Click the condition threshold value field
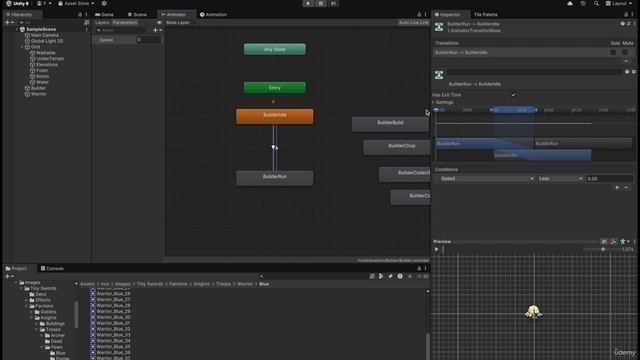The image size is (640, 360). [x=609, y=179]
